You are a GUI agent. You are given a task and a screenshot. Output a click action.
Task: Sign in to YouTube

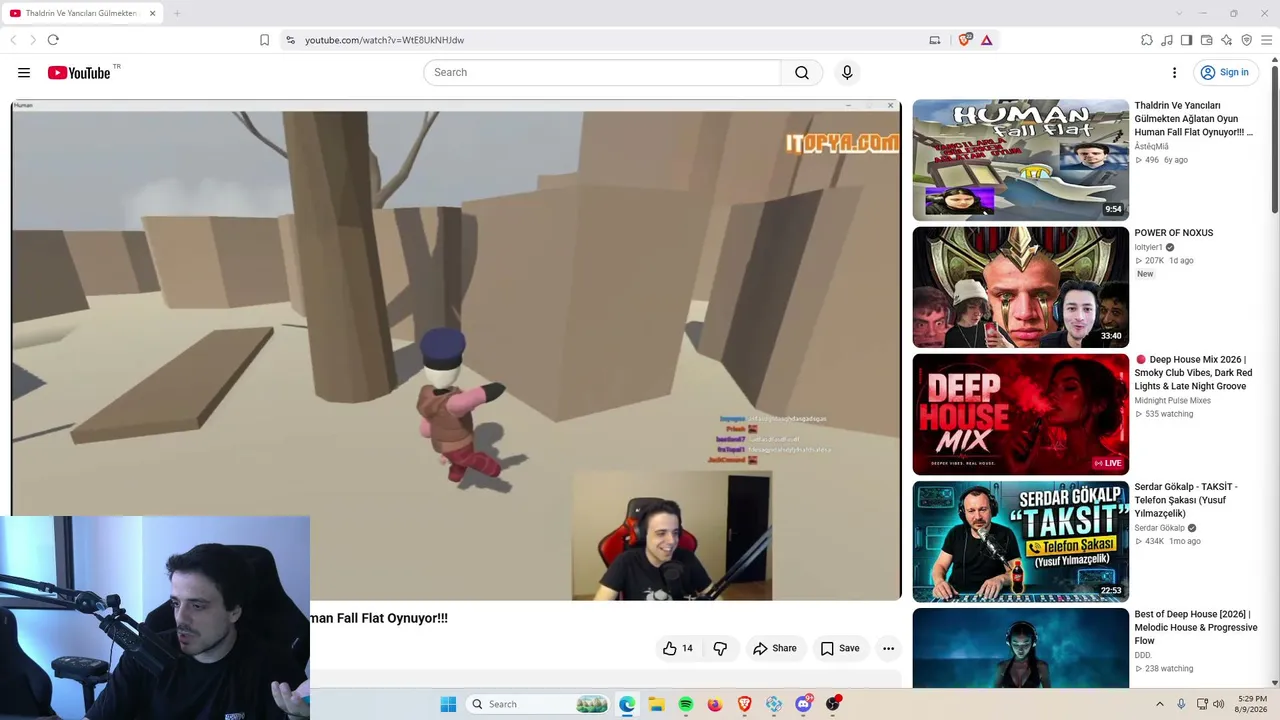pos(1225,72)
